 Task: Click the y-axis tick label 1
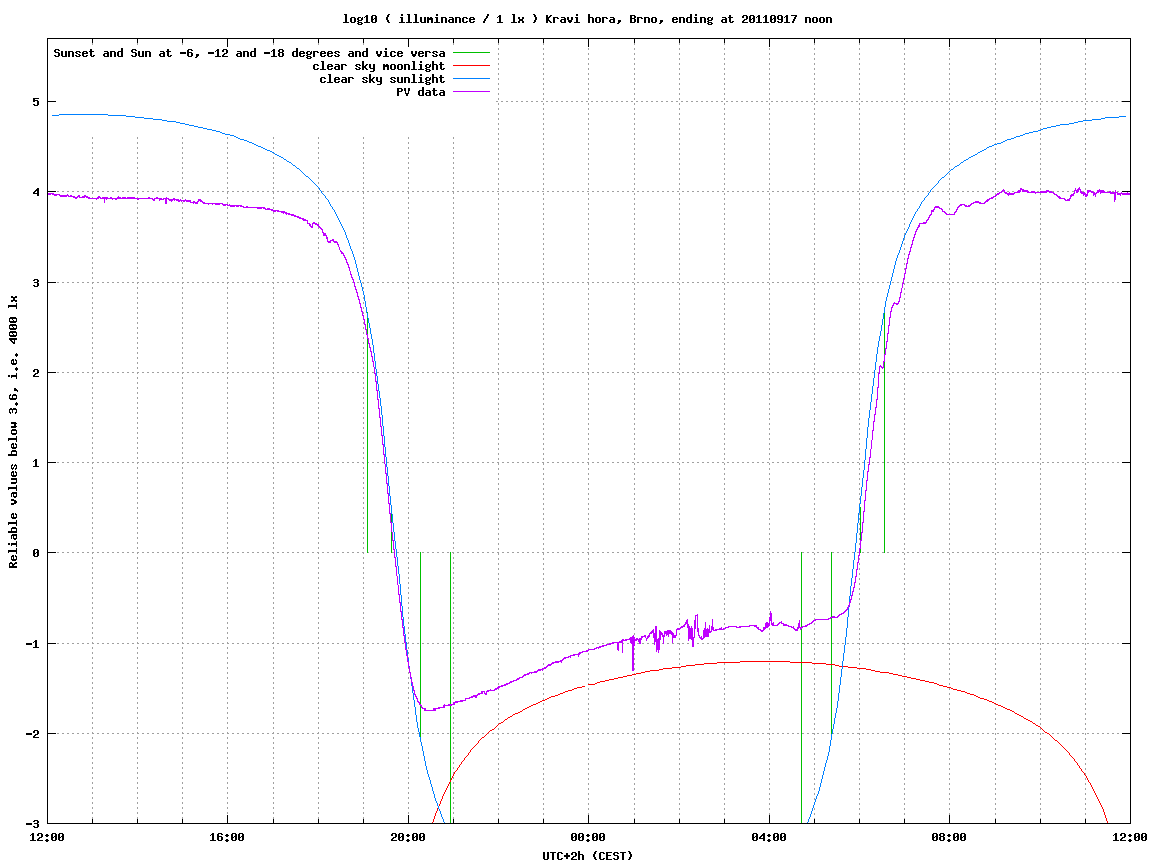point(36,463)
